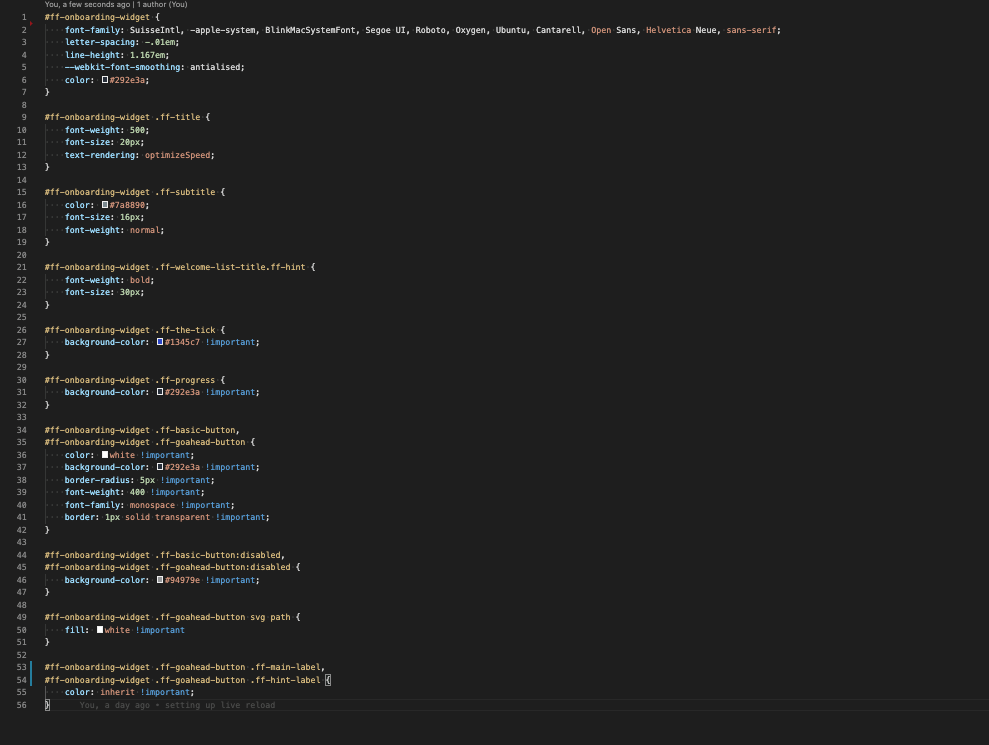Click the #292e3a swatch in .ff-progress rule
The image size is (989, 745).
coord(160,392)
